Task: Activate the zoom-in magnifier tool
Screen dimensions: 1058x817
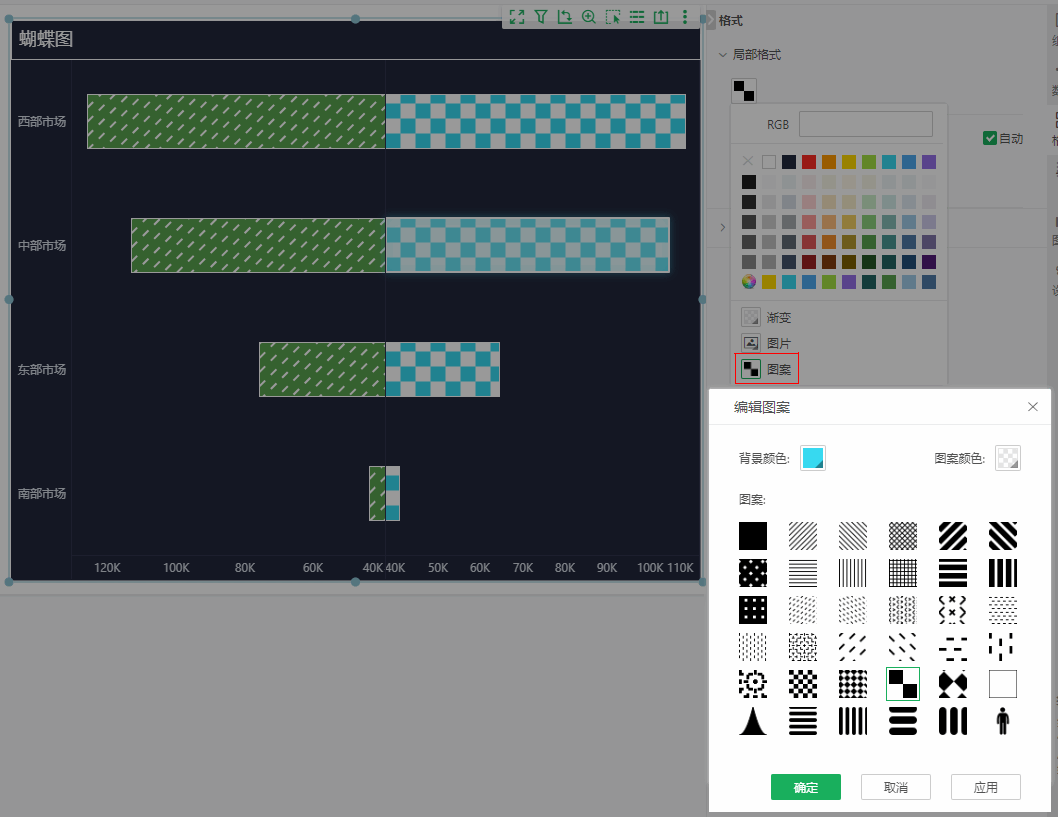Action: (589, 17)
